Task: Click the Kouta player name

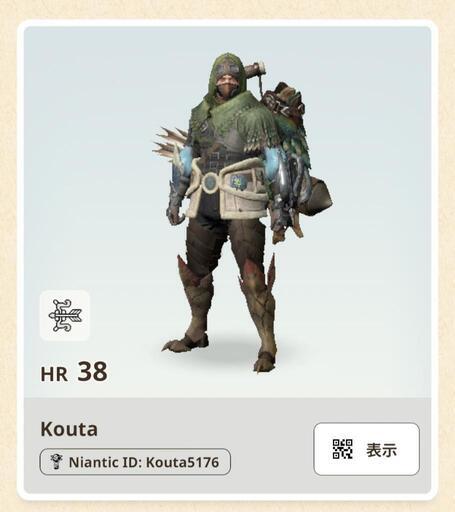Action: coord(69,429)
